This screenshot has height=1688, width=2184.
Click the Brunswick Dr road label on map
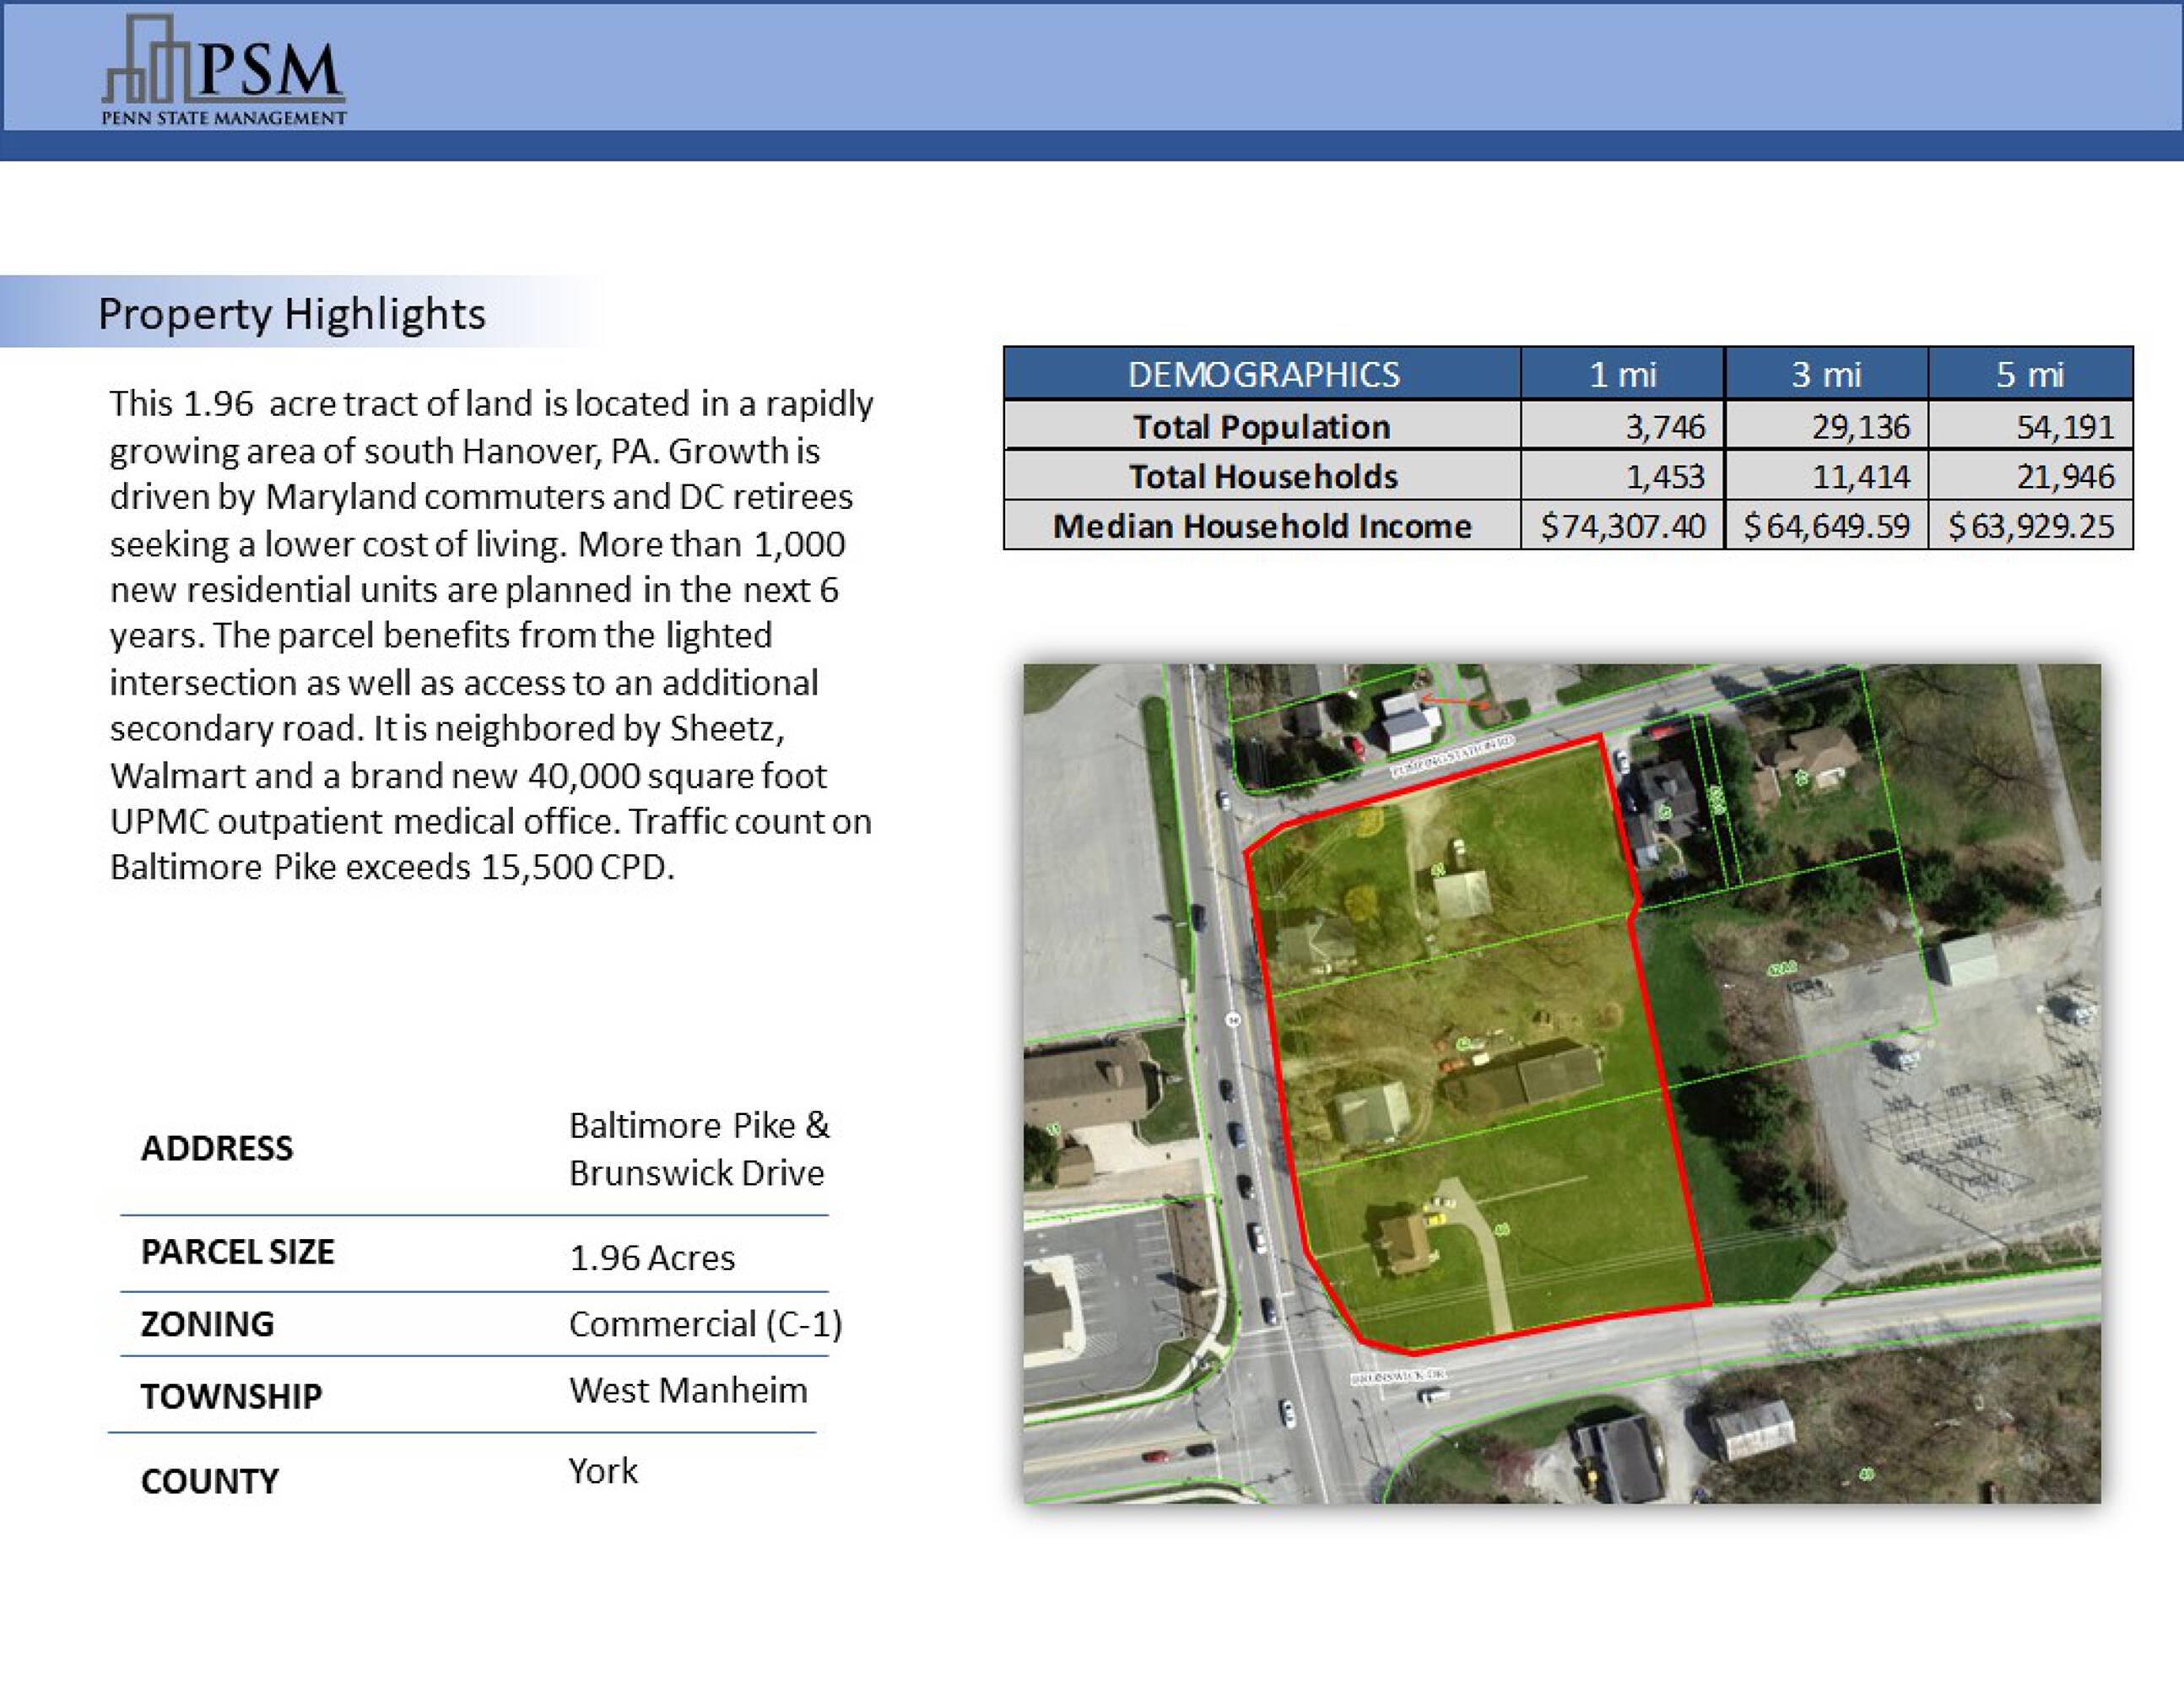pos(1400,1377)
